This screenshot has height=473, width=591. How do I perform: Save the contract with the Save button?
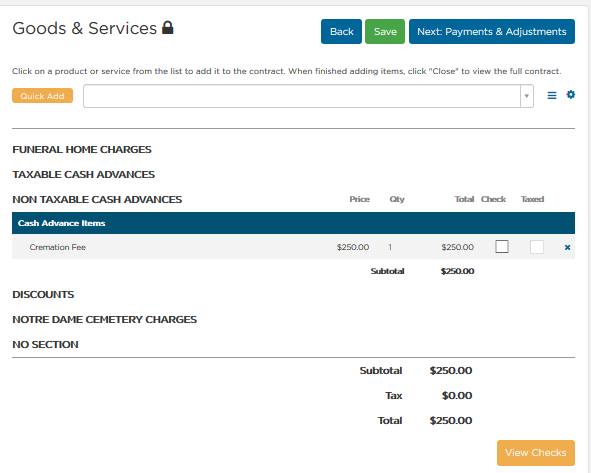tap(385, 32)
